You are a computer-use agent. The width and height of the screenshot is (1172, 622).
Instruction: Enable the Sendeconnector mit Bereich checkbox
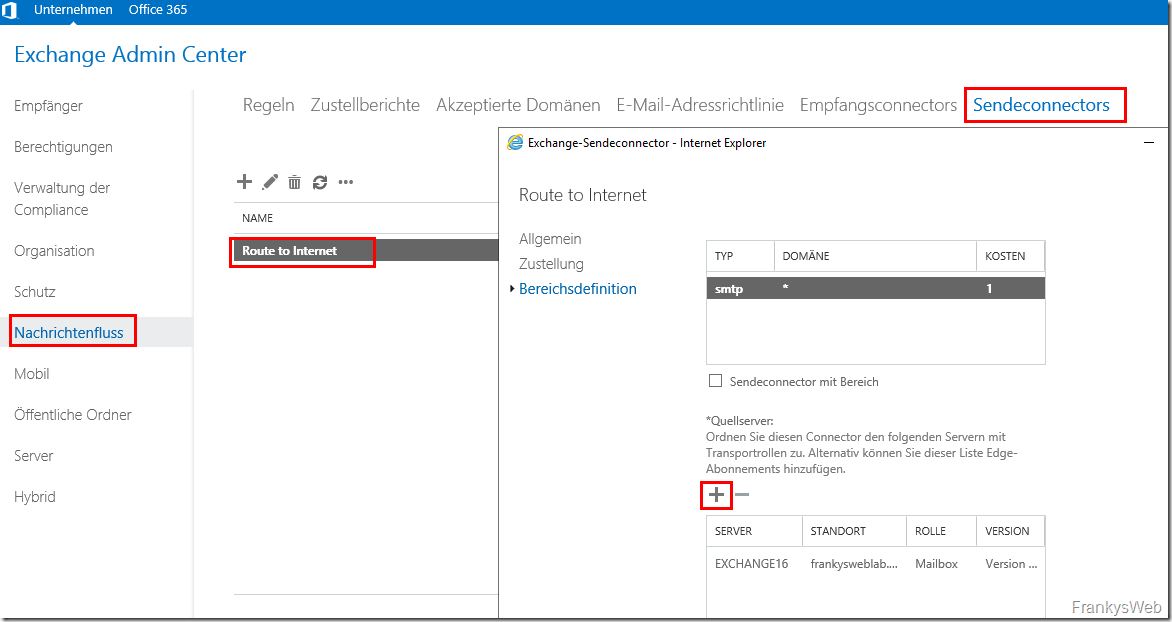pos(715,381)
